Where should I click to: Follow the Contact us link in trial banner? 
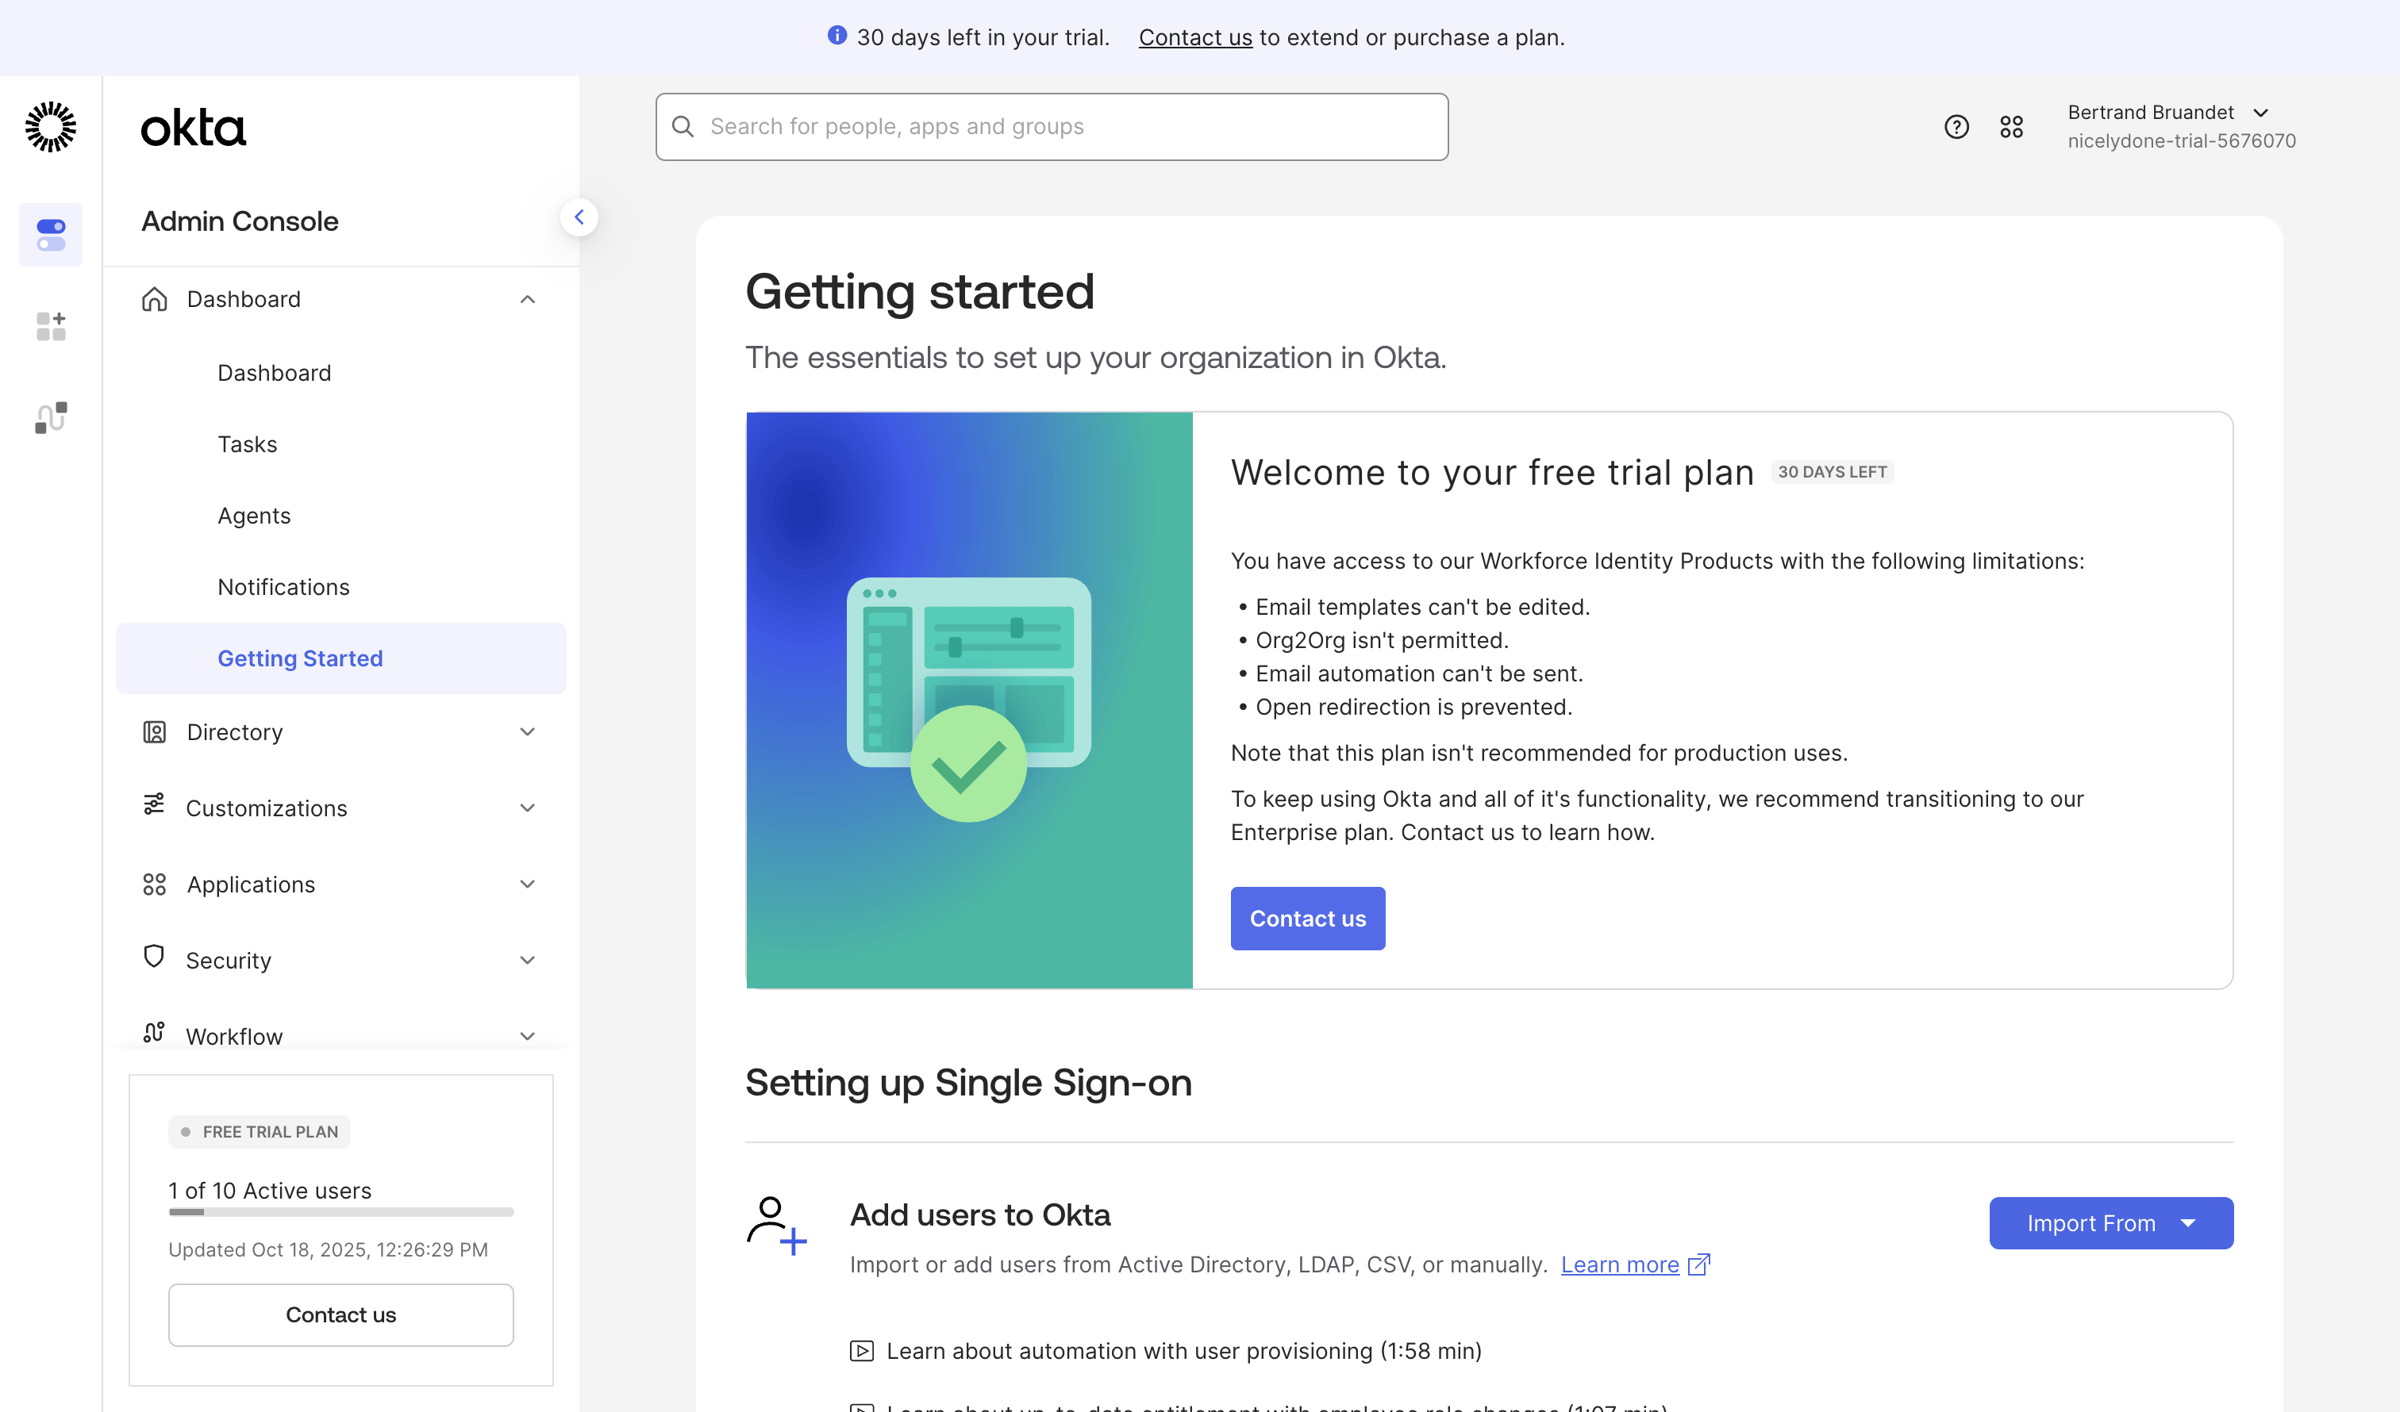point(1195,37)
